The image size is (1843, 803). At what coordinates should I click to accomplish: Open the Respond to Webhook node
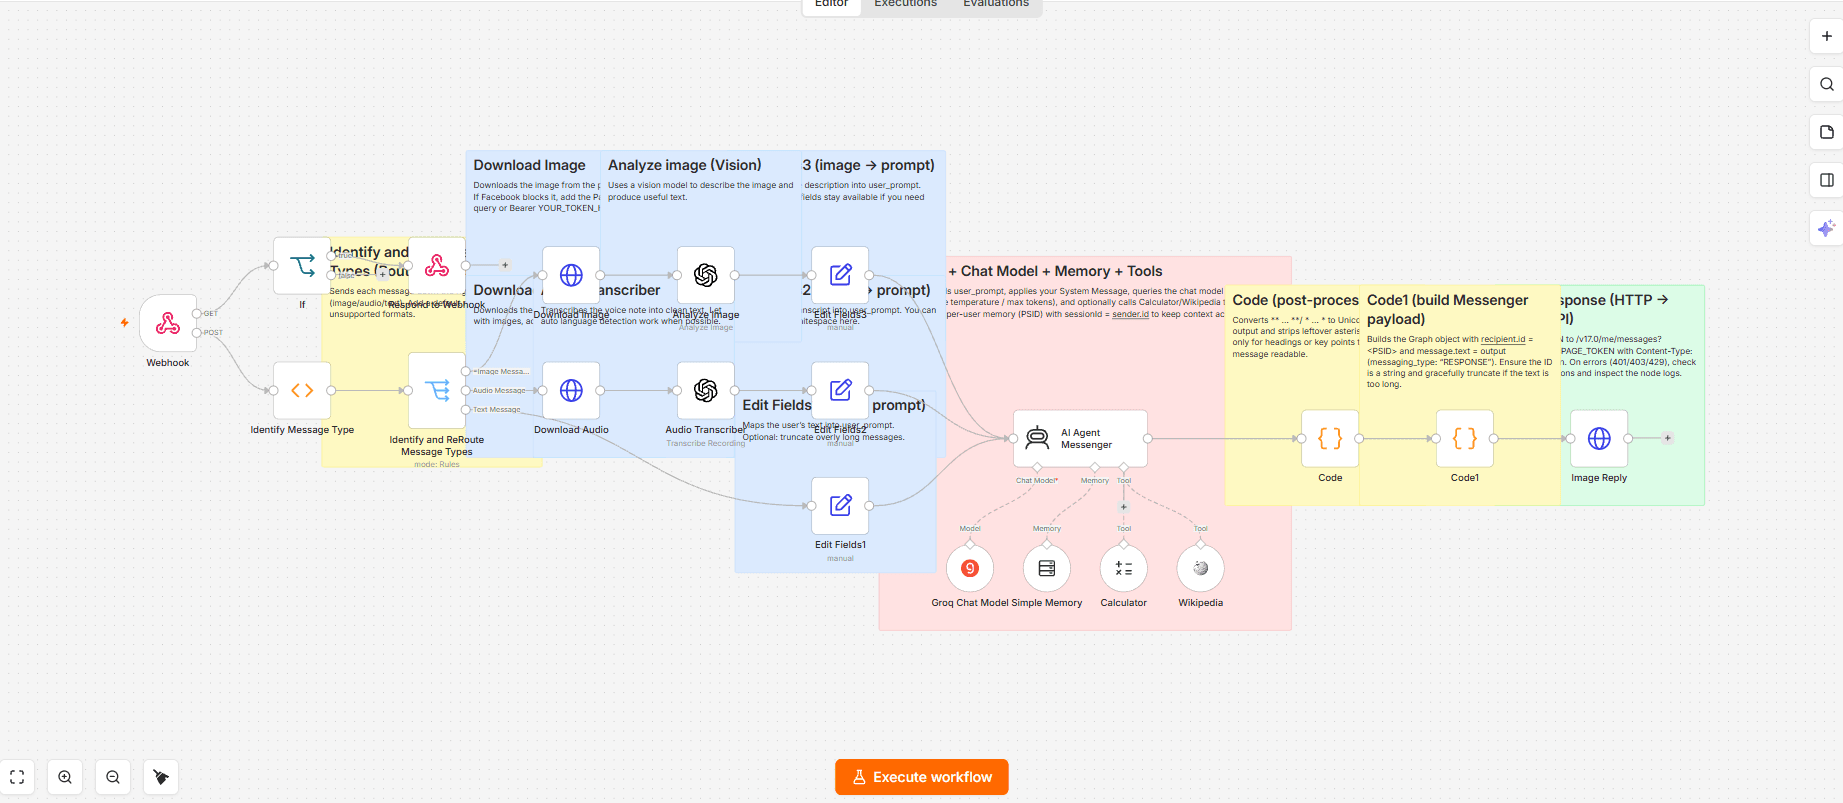(437, 266)
